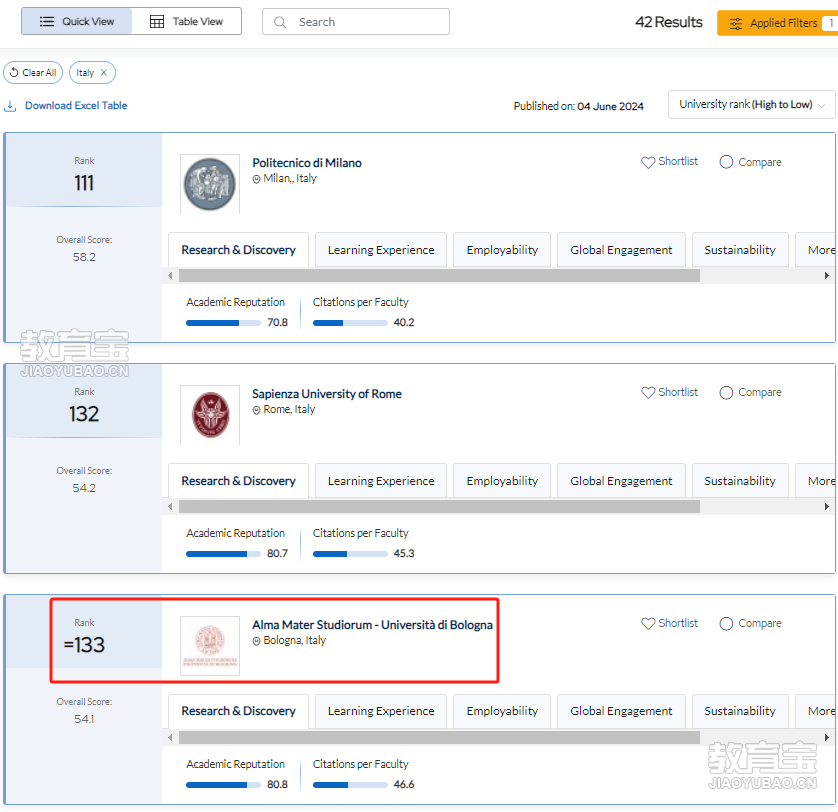Open Employability tab for Politecnico di Milano
Viewport: 838px width, 812px height.
502,250
